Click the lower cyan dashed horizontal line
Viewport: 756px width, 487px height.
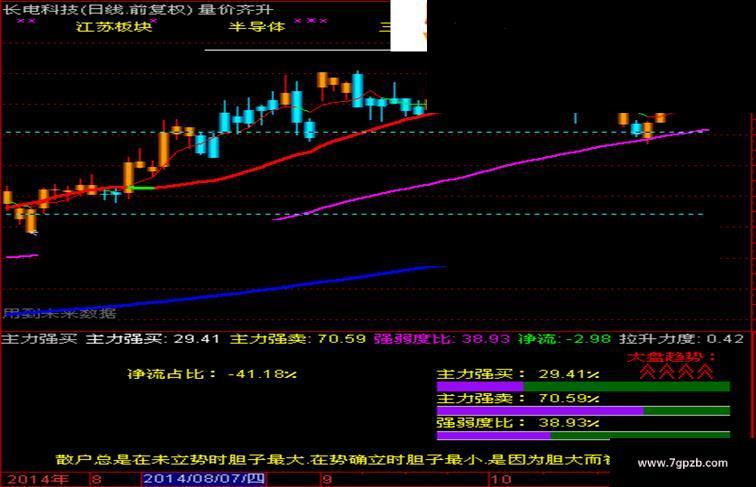(352, 214)
